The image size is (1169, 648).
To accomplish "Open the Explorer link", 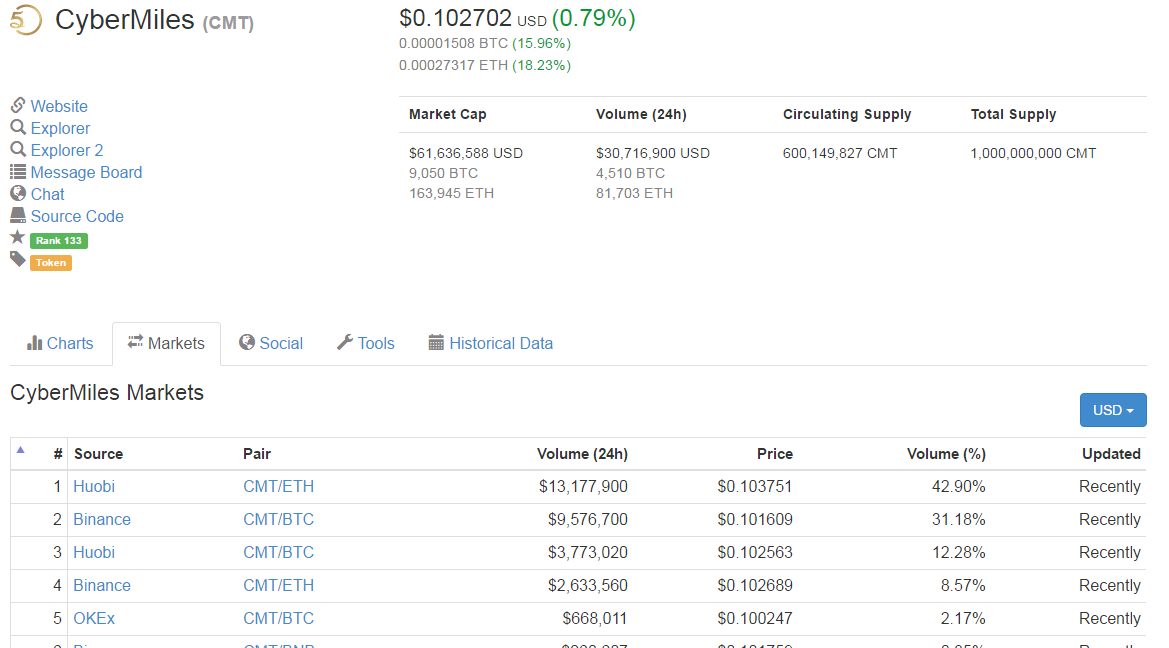I will [60, 128].
